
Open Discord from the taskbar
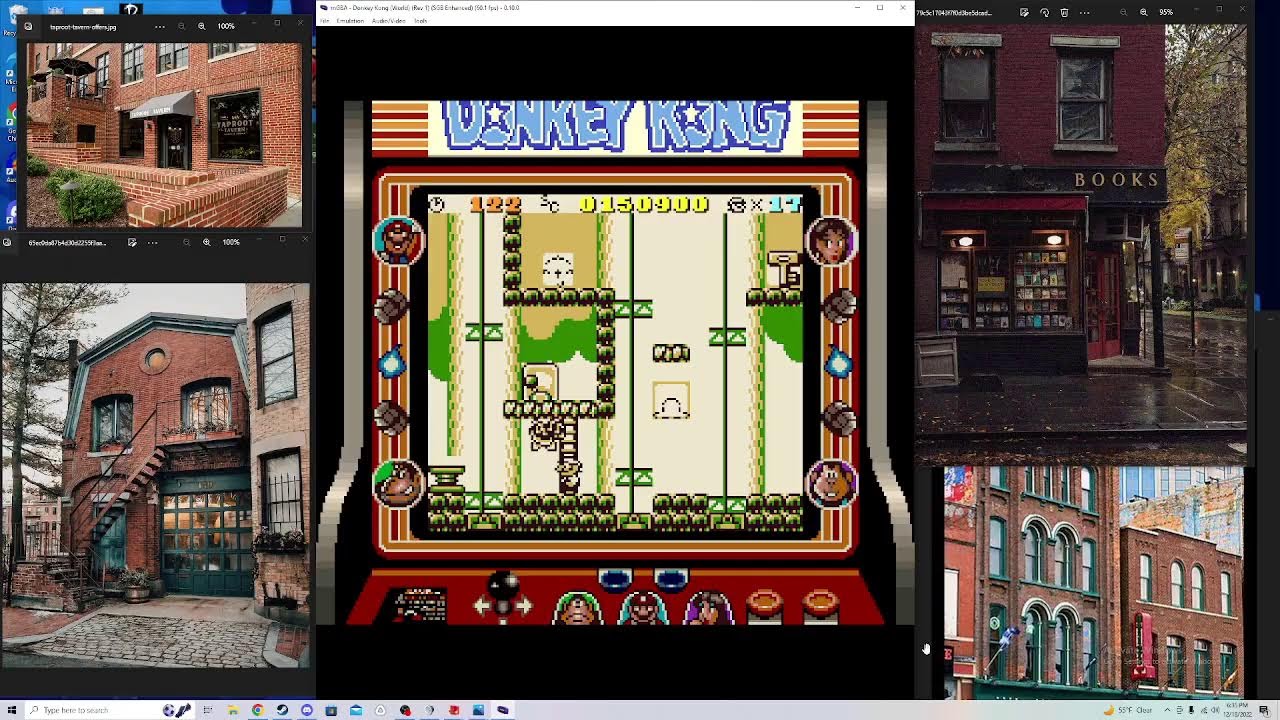[x=307, y=710]
